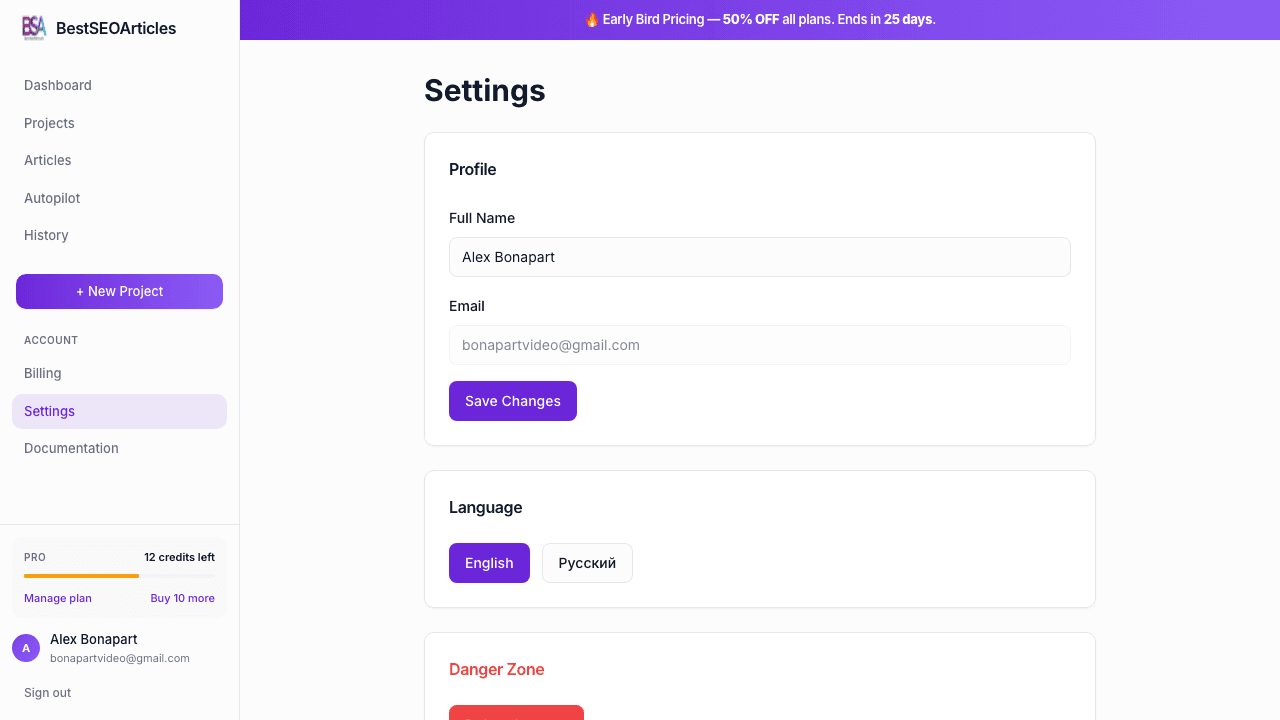Viewport: 1280px width, 720px height.
Task: Click the Full Name input field
Action: pos(759,257)
